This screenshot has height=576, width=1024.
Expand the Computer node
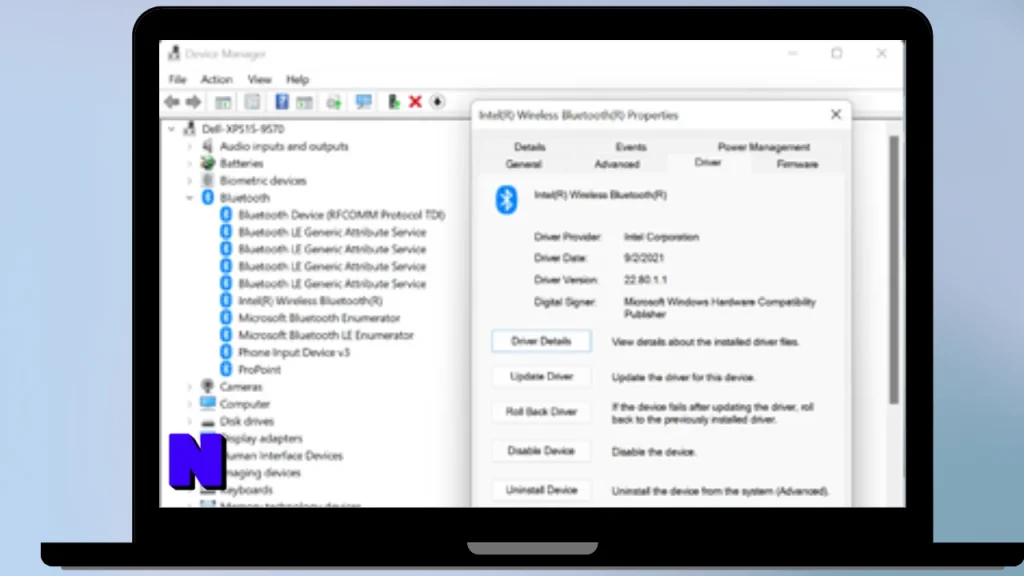pyautogui.click(x=190, y=404)
